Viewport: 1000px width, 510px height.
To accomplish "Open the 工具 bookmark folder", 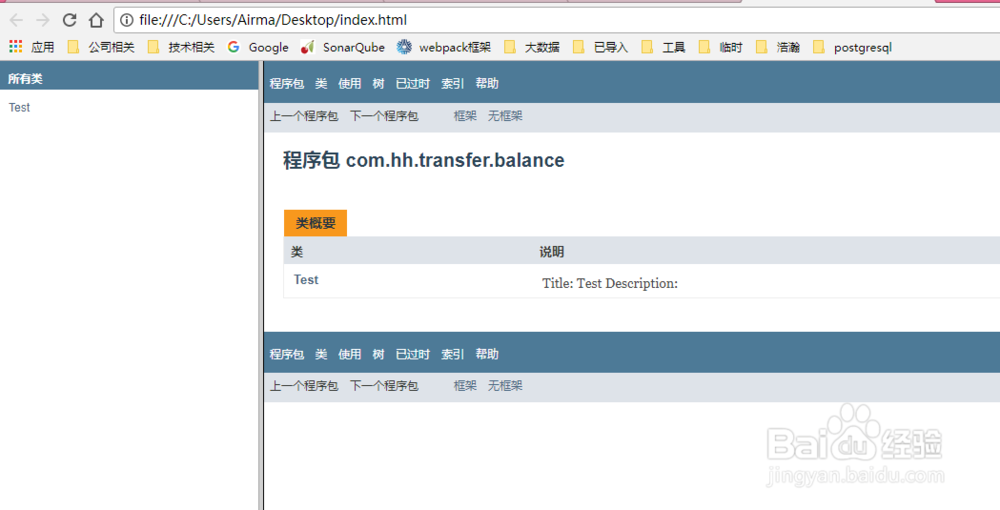I will 664,47.
